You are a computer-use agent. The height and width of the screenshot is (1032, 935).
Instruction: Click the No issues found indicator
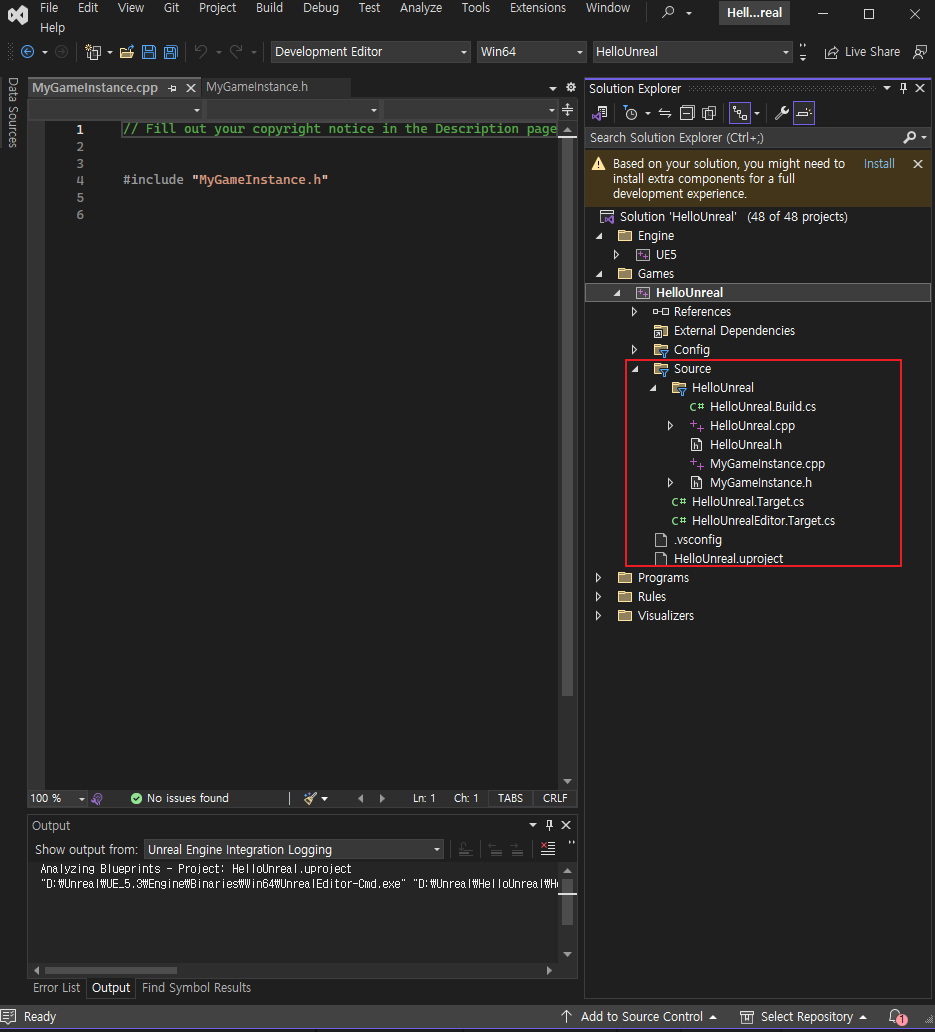[x=180, y=798]
